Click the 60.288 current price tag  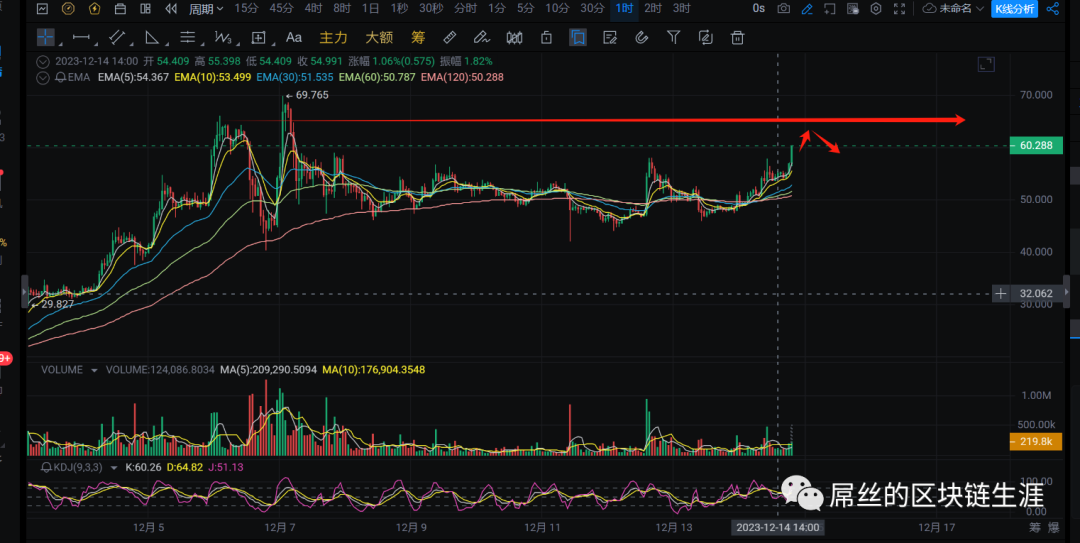[x=1036, y=145]
